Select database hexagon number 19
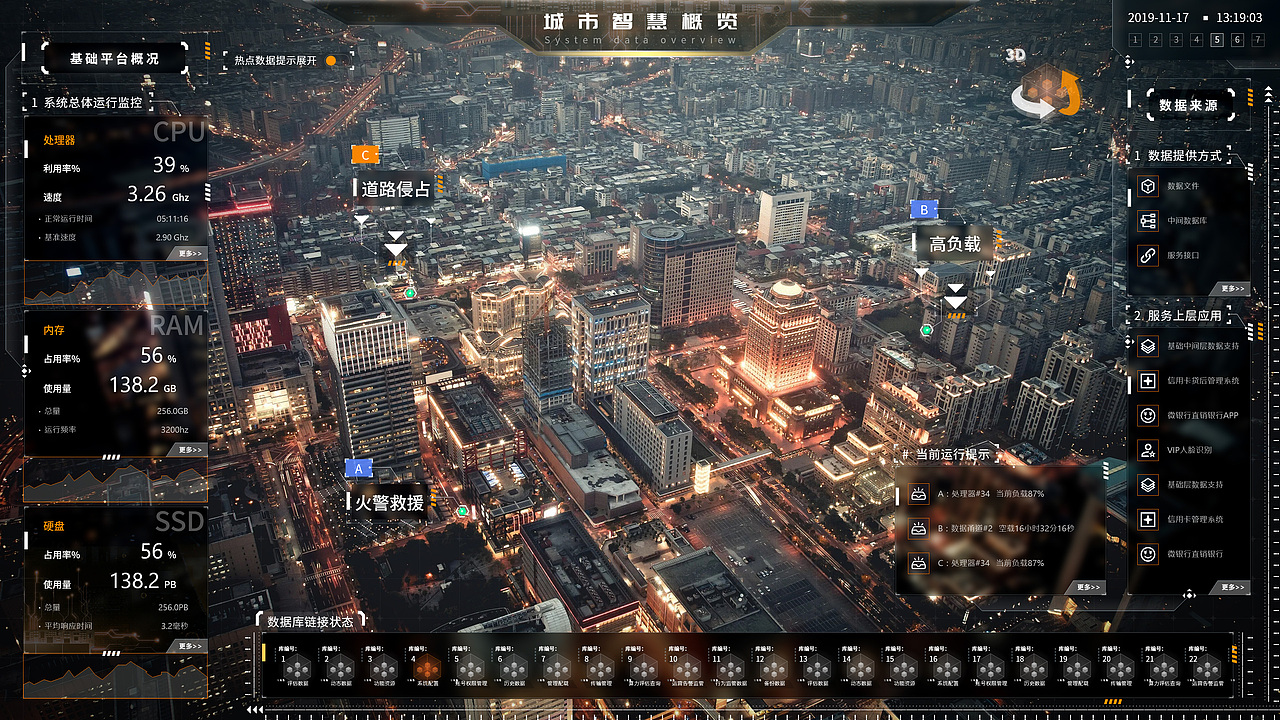The image size is (1280, 720). point(1076,668)
